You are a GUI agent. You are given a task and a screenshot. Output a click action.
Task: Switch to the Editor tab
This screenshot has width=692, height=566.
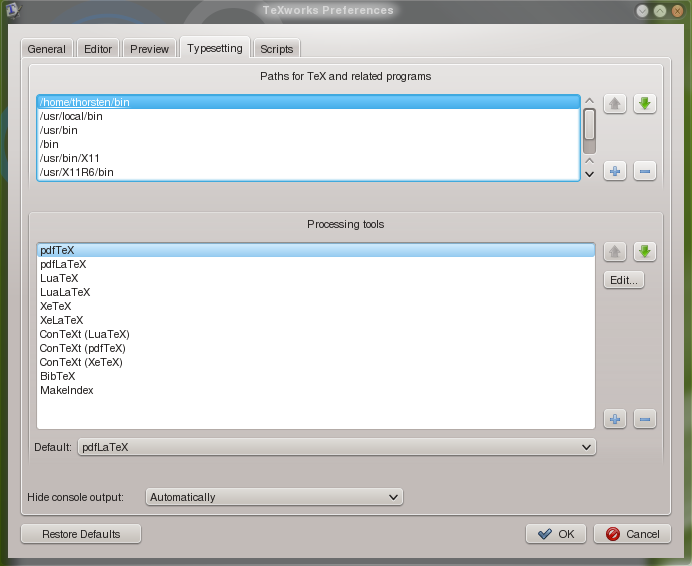tap(98, 49)
